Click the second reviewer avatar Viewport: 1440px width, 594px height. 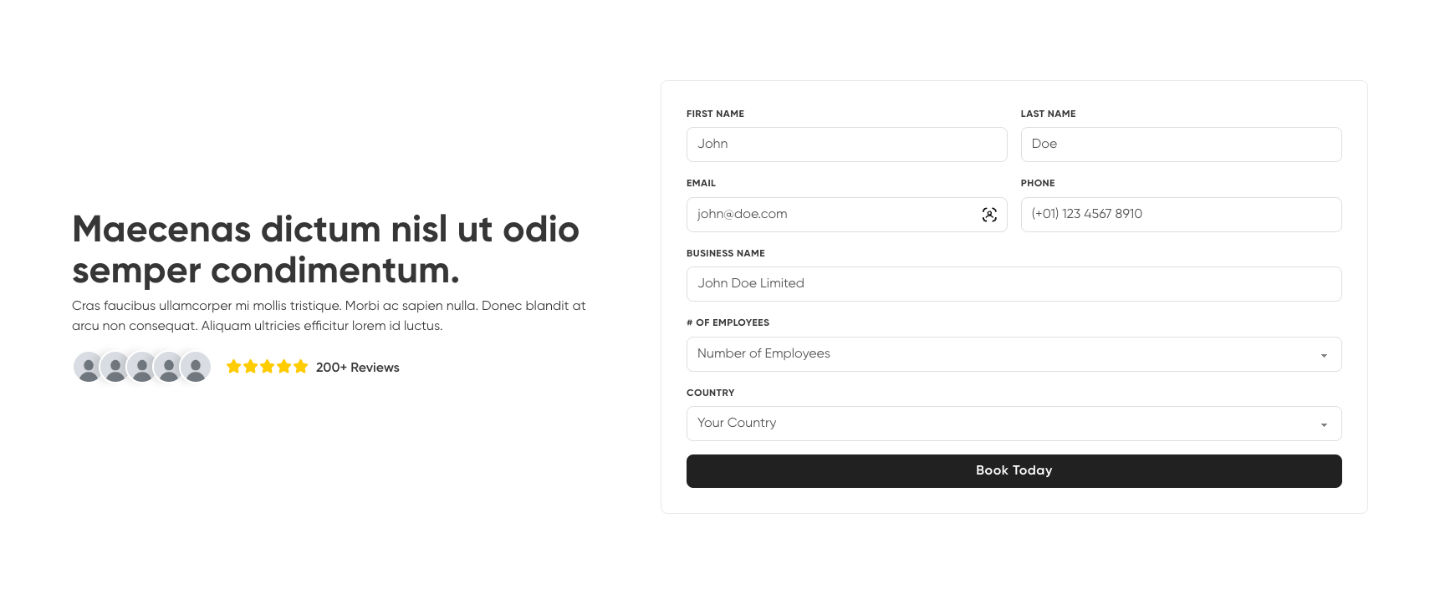click(115, 367)
